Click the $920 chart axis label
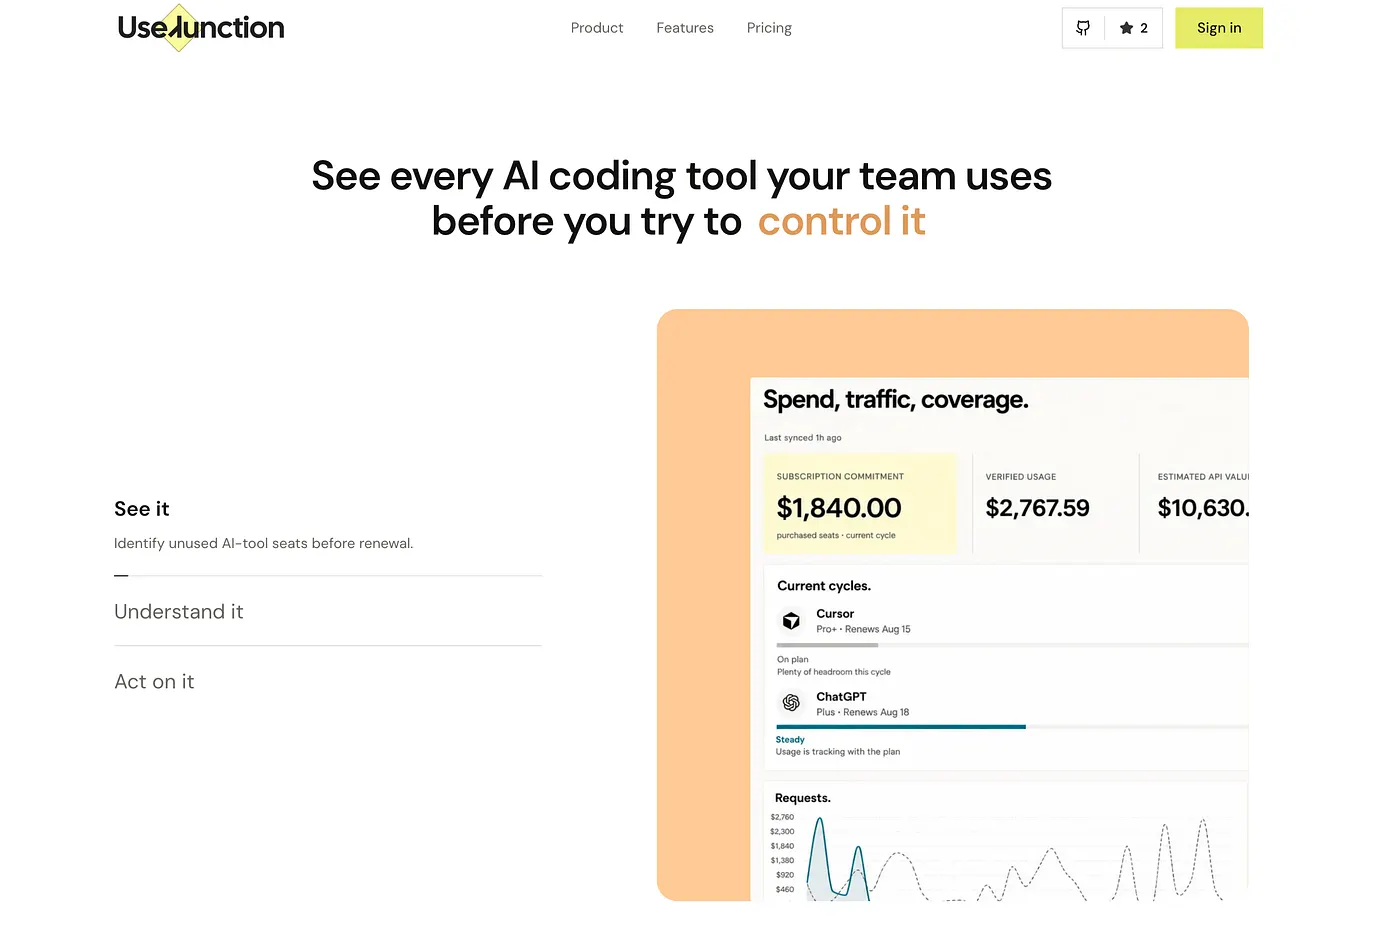The height and width of the screenshot is (942, 1400). [x=785, y=875]
